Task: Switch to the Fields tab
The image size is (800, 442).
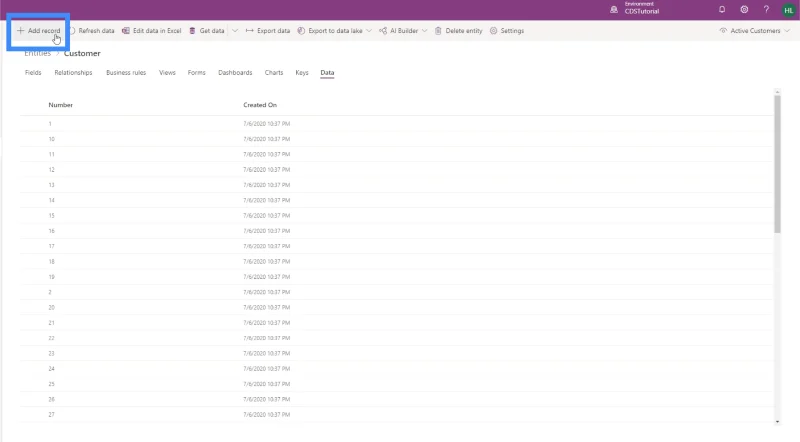Action: 33,72
